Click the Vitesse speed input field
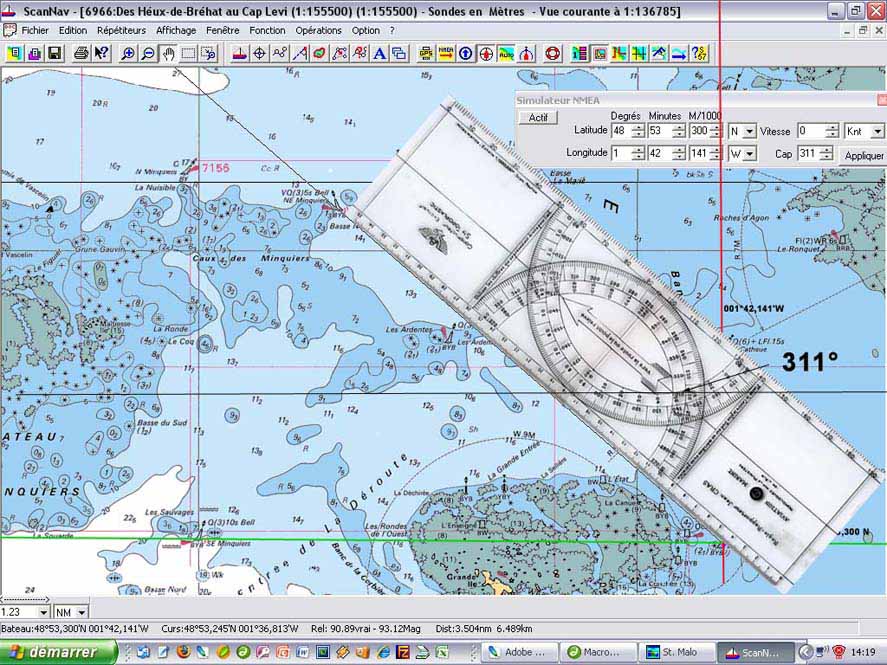Image resolution: width=887 pixels, height=665 pixels. (x=811, y=132)
